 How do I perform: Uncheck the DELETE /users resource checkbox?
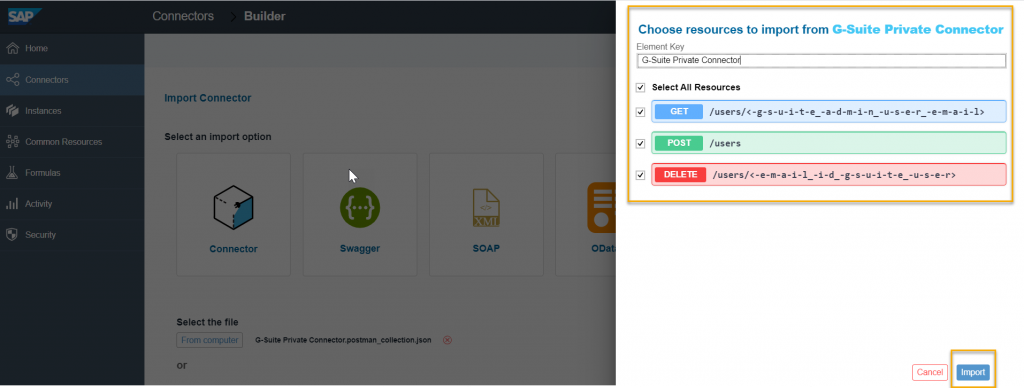point(641,175)
